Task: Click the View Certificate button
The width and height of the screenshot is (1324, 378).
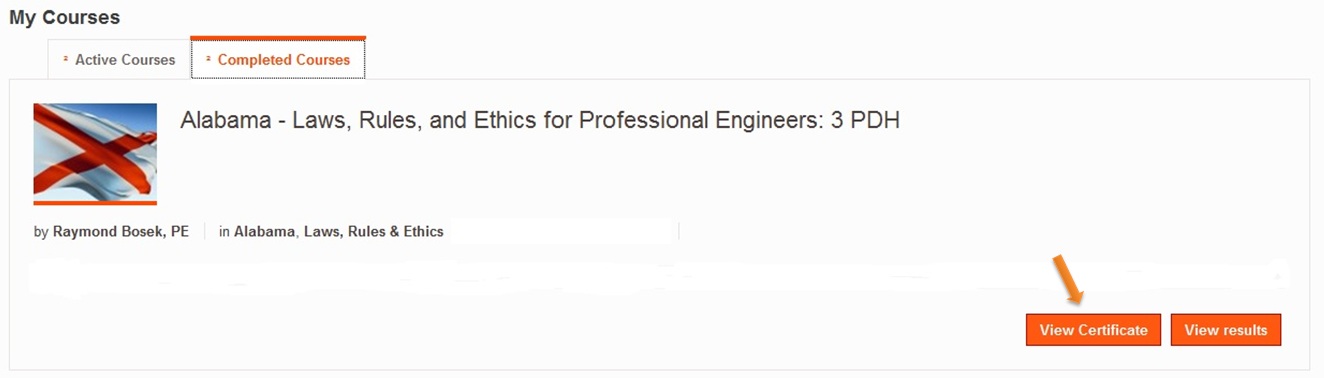Action: coord(1093,330)
